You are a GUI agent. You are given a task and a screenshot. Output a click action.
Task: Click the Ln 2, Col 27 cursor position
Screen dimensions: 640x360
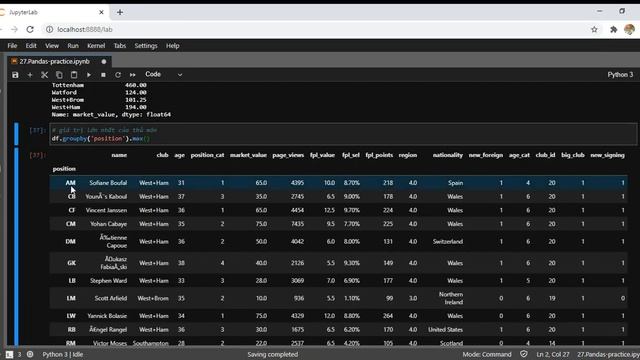pyautogui.click(x=553, y=354)
